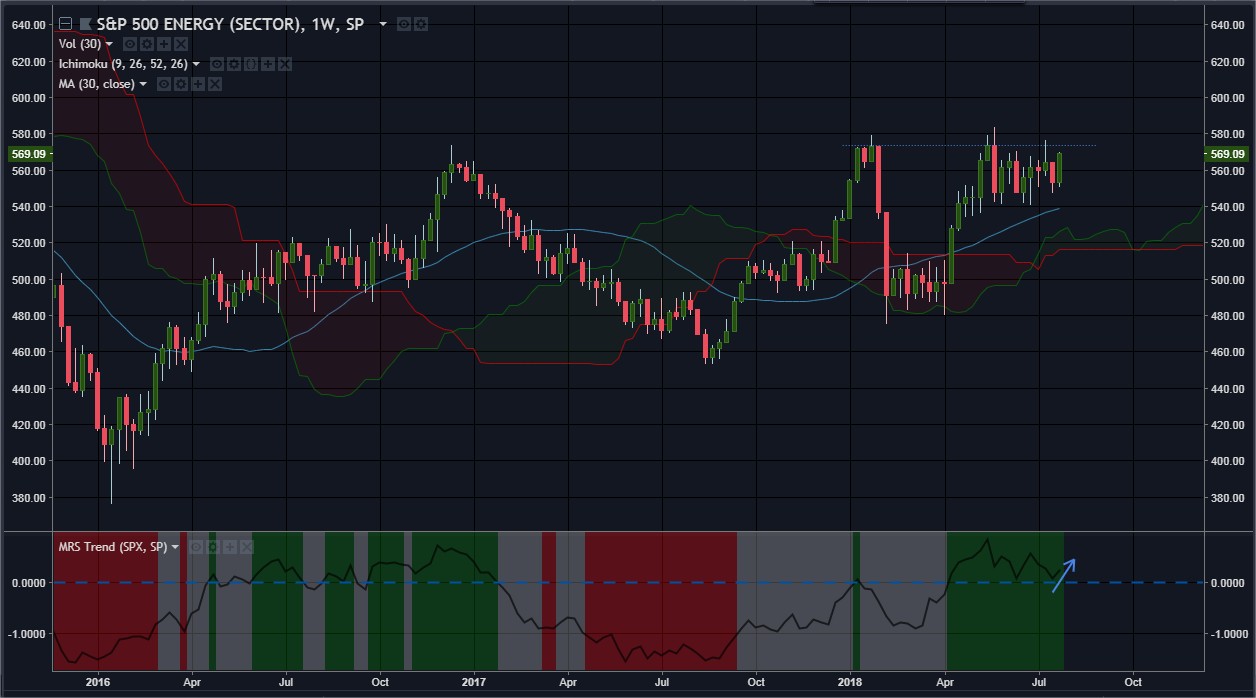Open MRS Trend indicator settings gear

click(x=213, y=547)
